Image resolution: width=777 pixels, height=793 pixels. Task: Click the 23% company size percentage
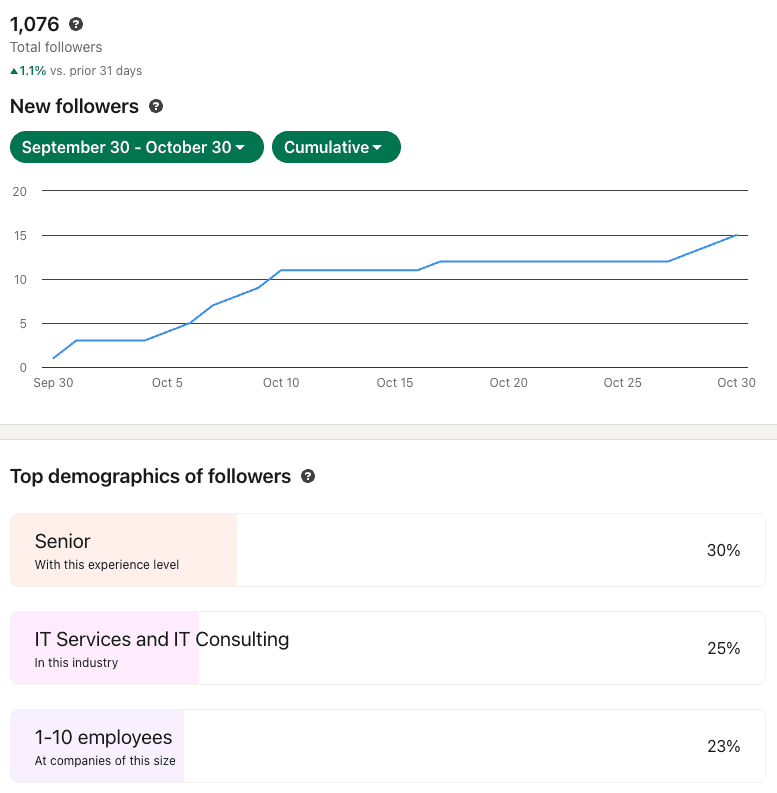pyautogui.click(x=723, y=746)
